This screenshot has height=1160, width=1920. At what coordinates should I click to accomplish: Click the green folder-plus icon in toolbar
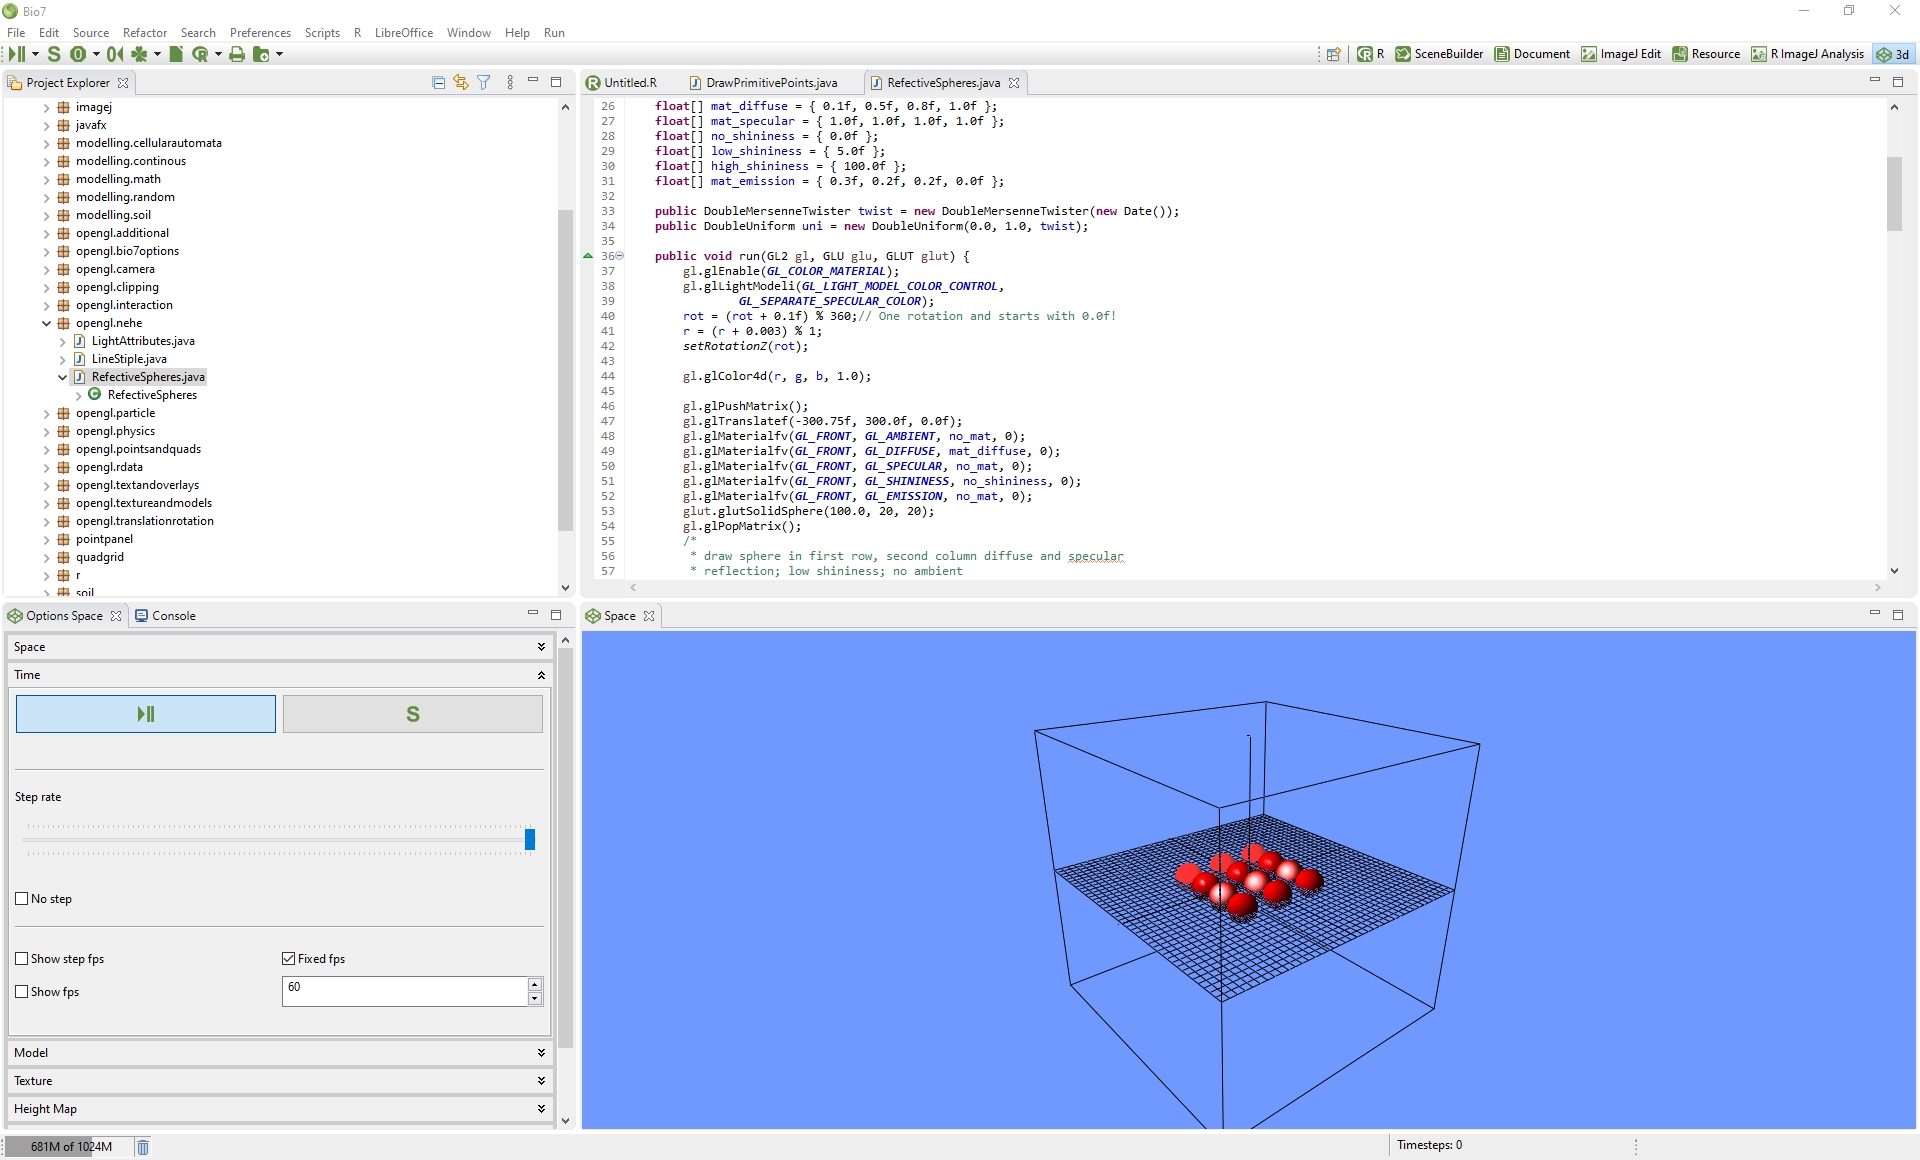click(x=261, y=54)
